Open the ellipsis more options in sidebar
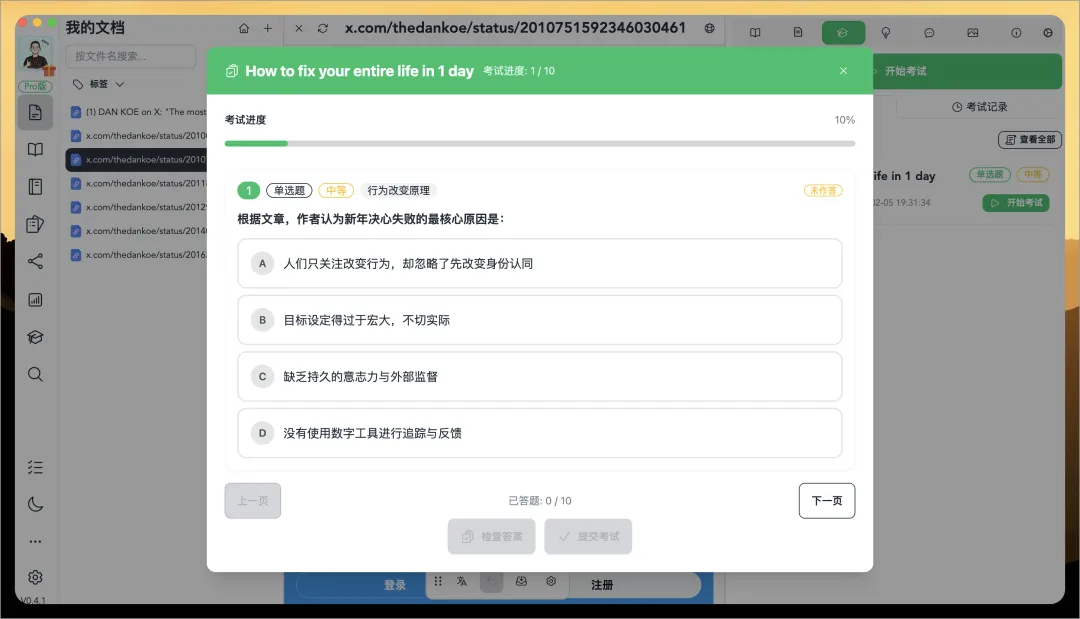The image size is (1080, 619). point(34,540)
